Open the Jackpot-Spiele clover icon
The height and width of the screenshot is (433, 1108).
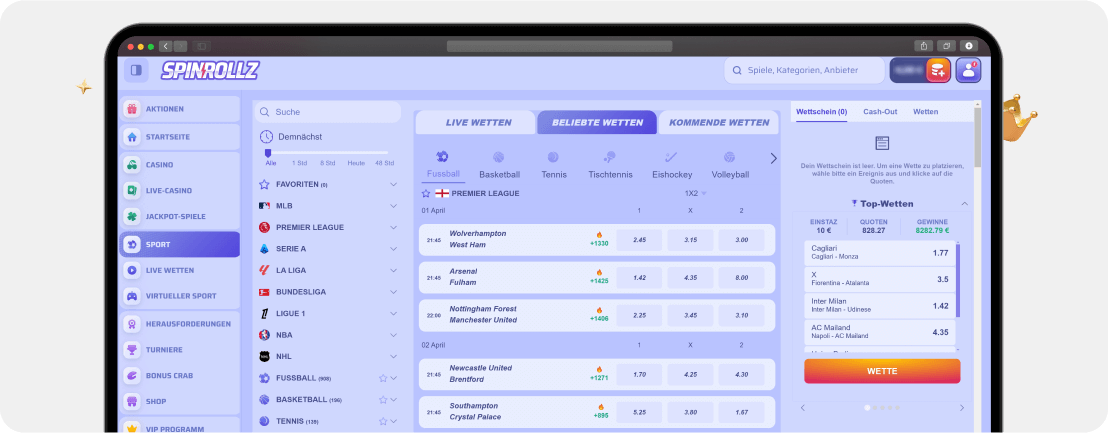tap(132, 216)
